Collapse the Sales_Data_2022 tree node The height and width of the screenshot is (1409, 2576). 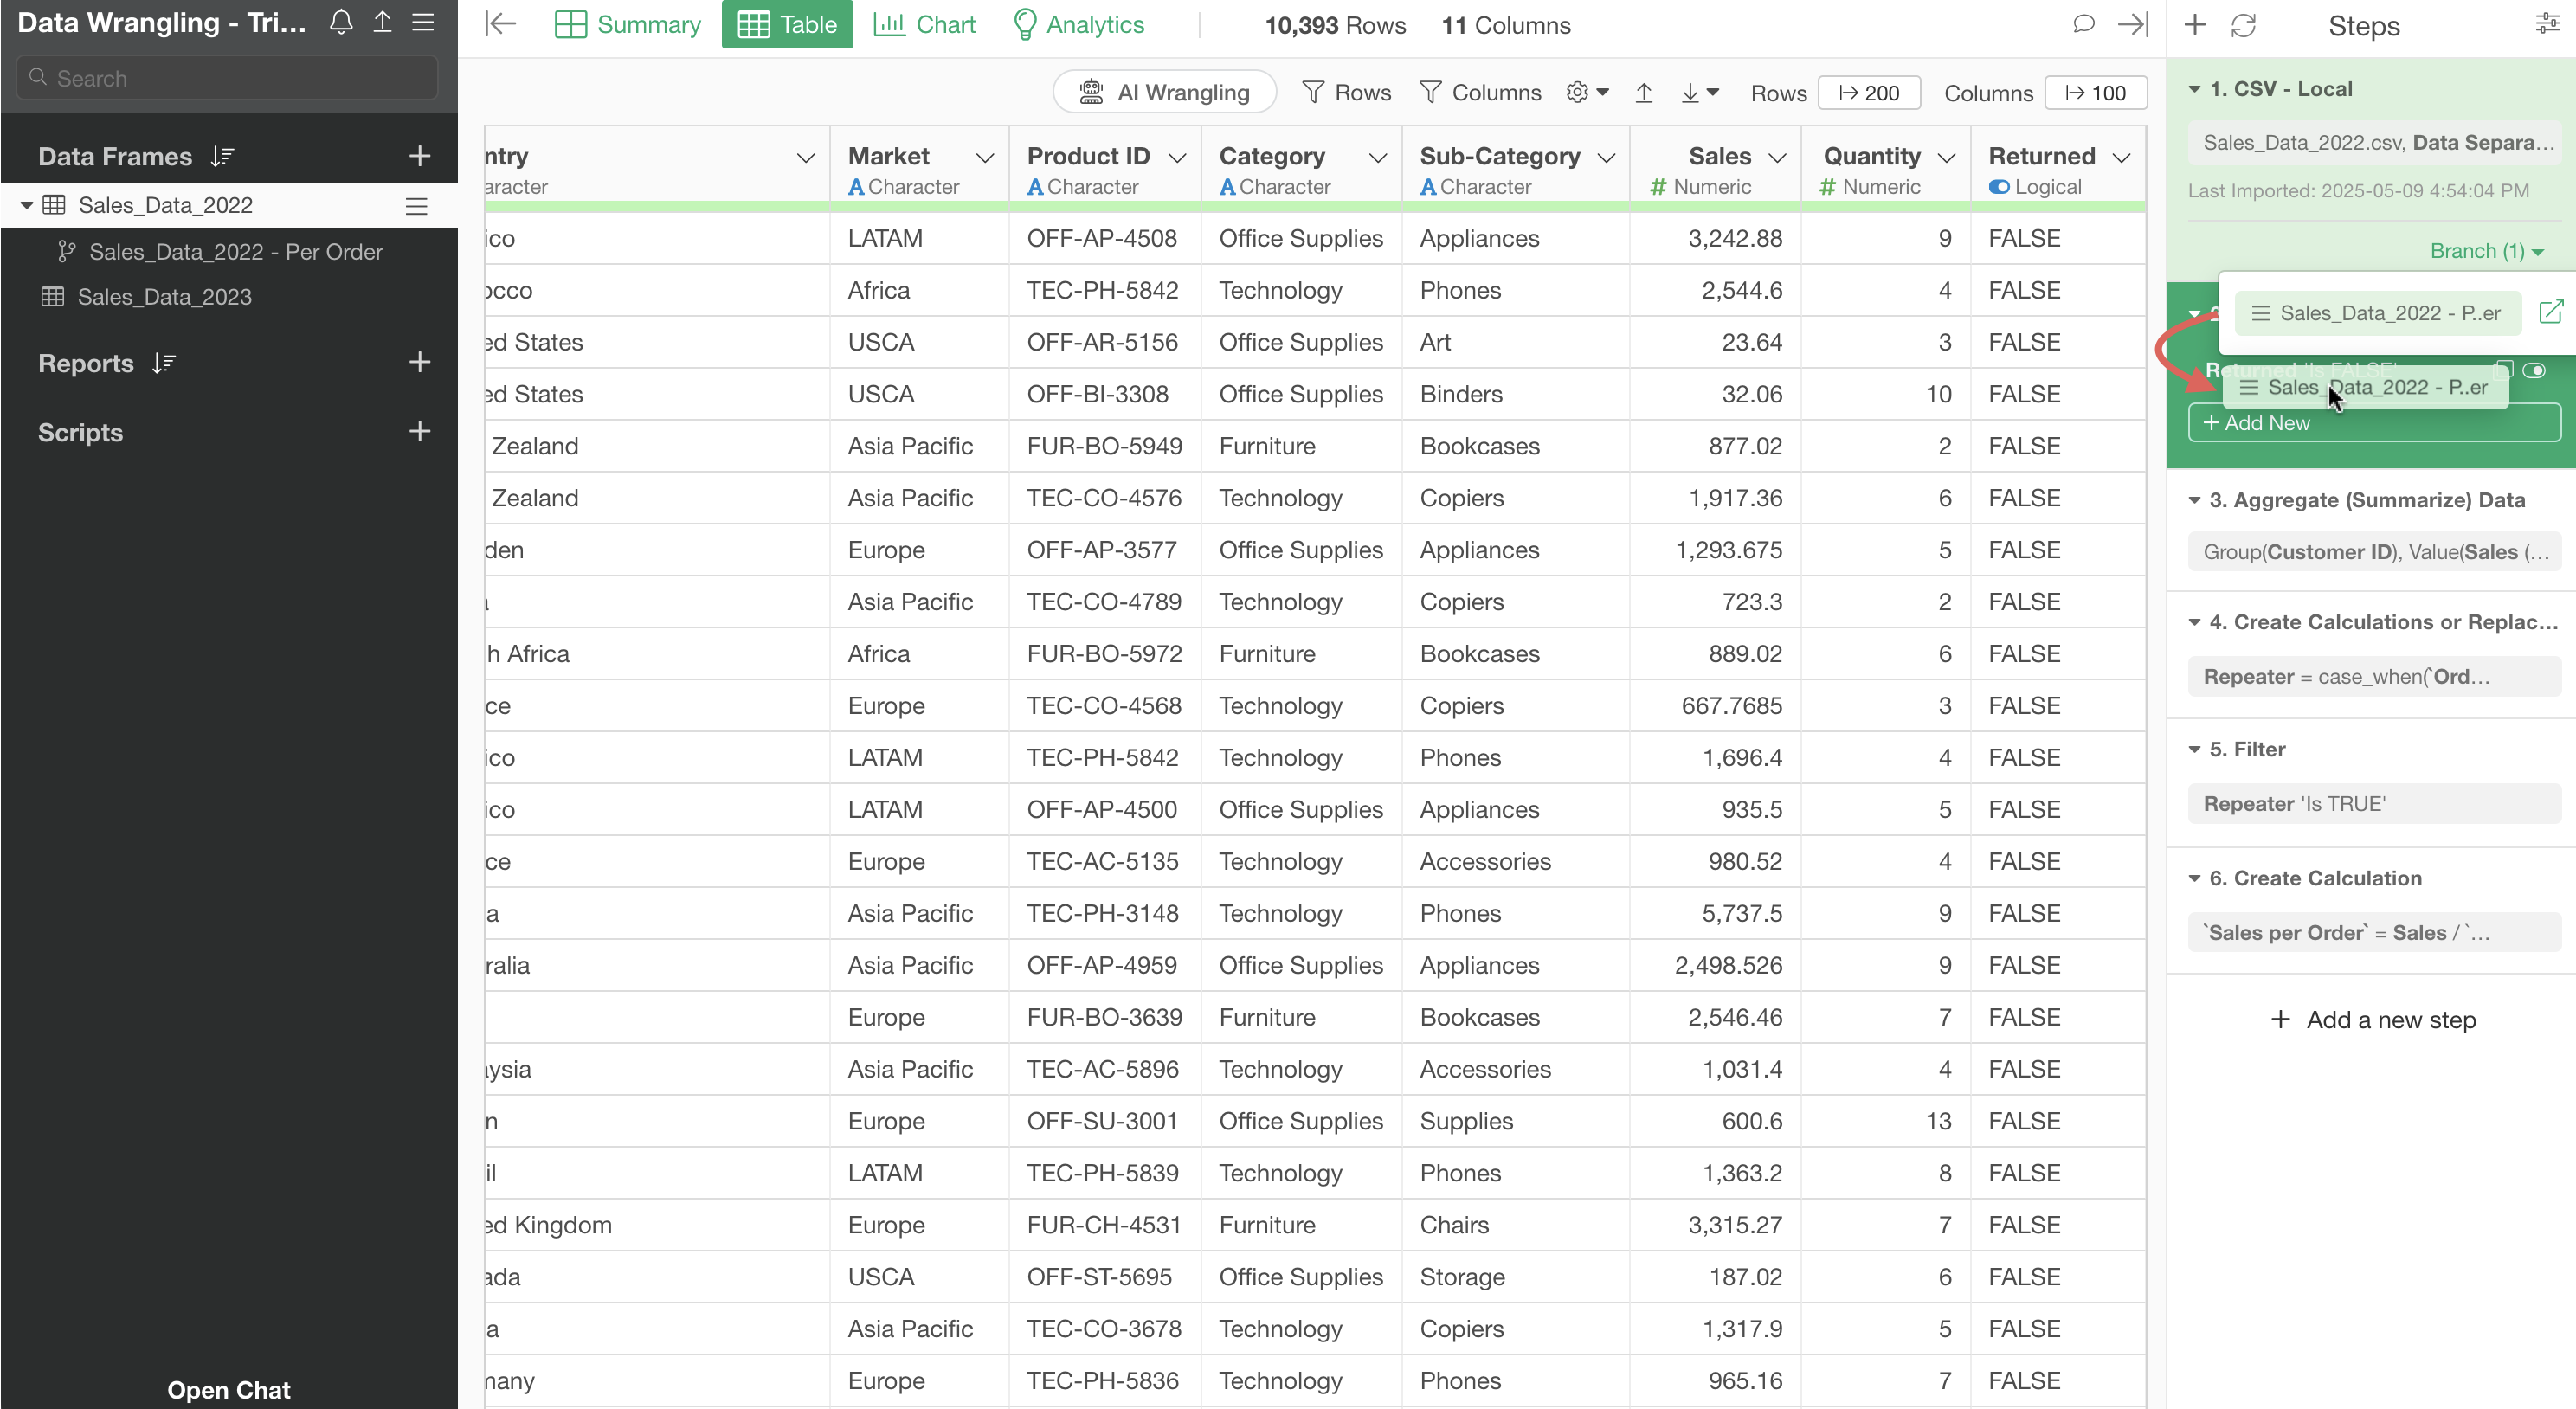[x=27, y=205]
